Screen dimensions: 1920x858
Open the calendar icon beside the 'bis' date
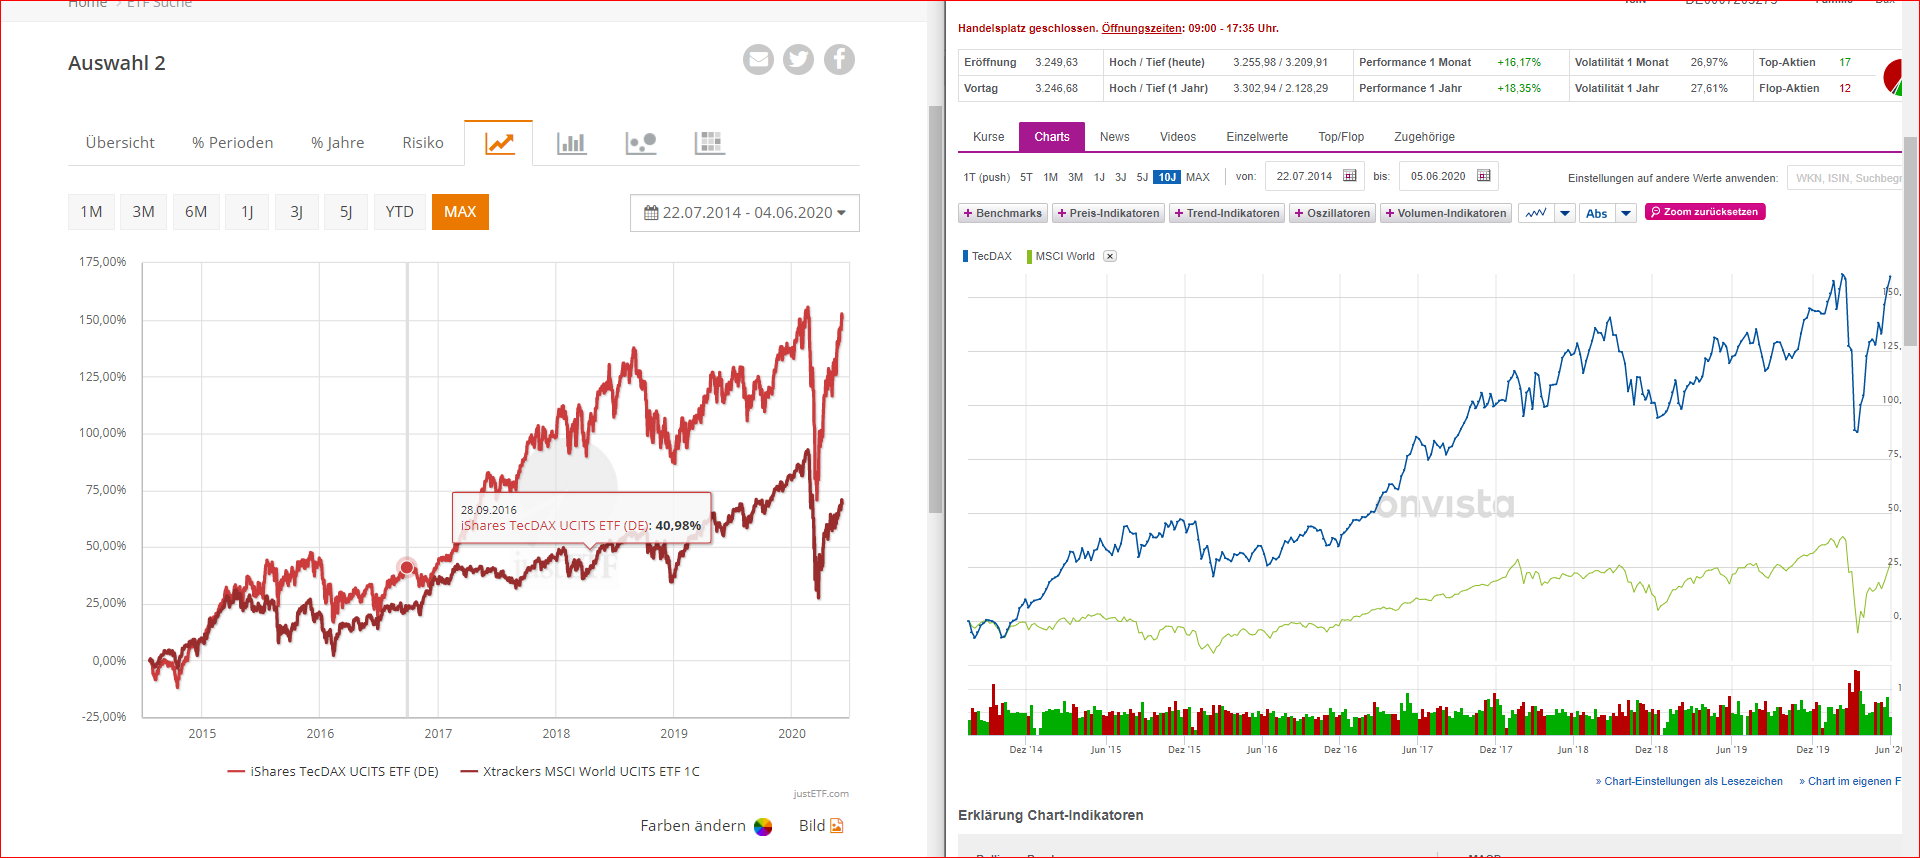(x=1484, y=176)
